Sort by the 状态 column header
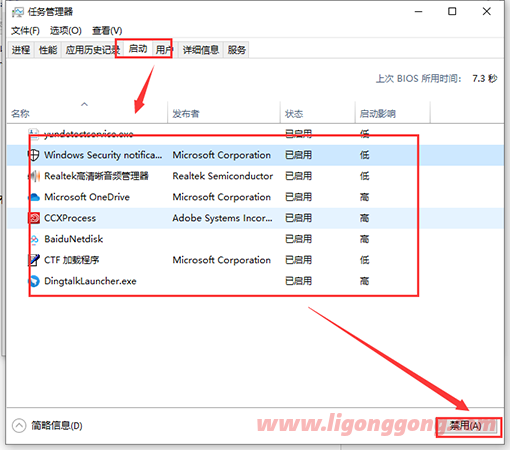 (294, 114)
